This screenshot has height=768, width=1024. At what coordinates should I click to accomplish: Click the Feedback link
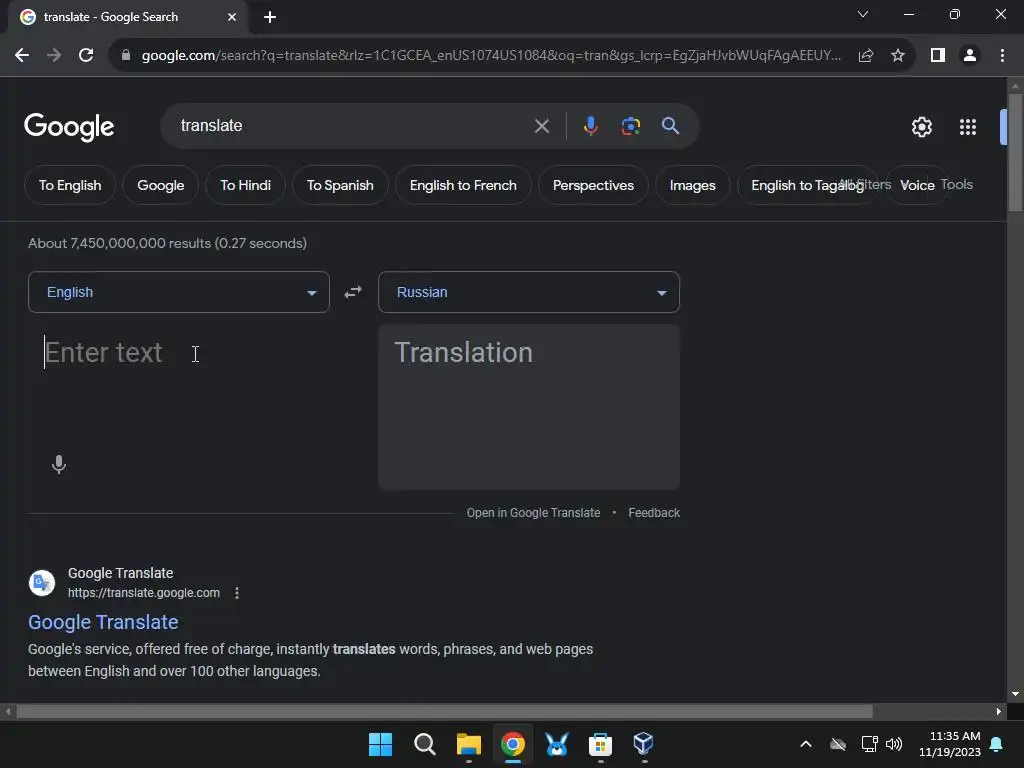pos(654,513)
